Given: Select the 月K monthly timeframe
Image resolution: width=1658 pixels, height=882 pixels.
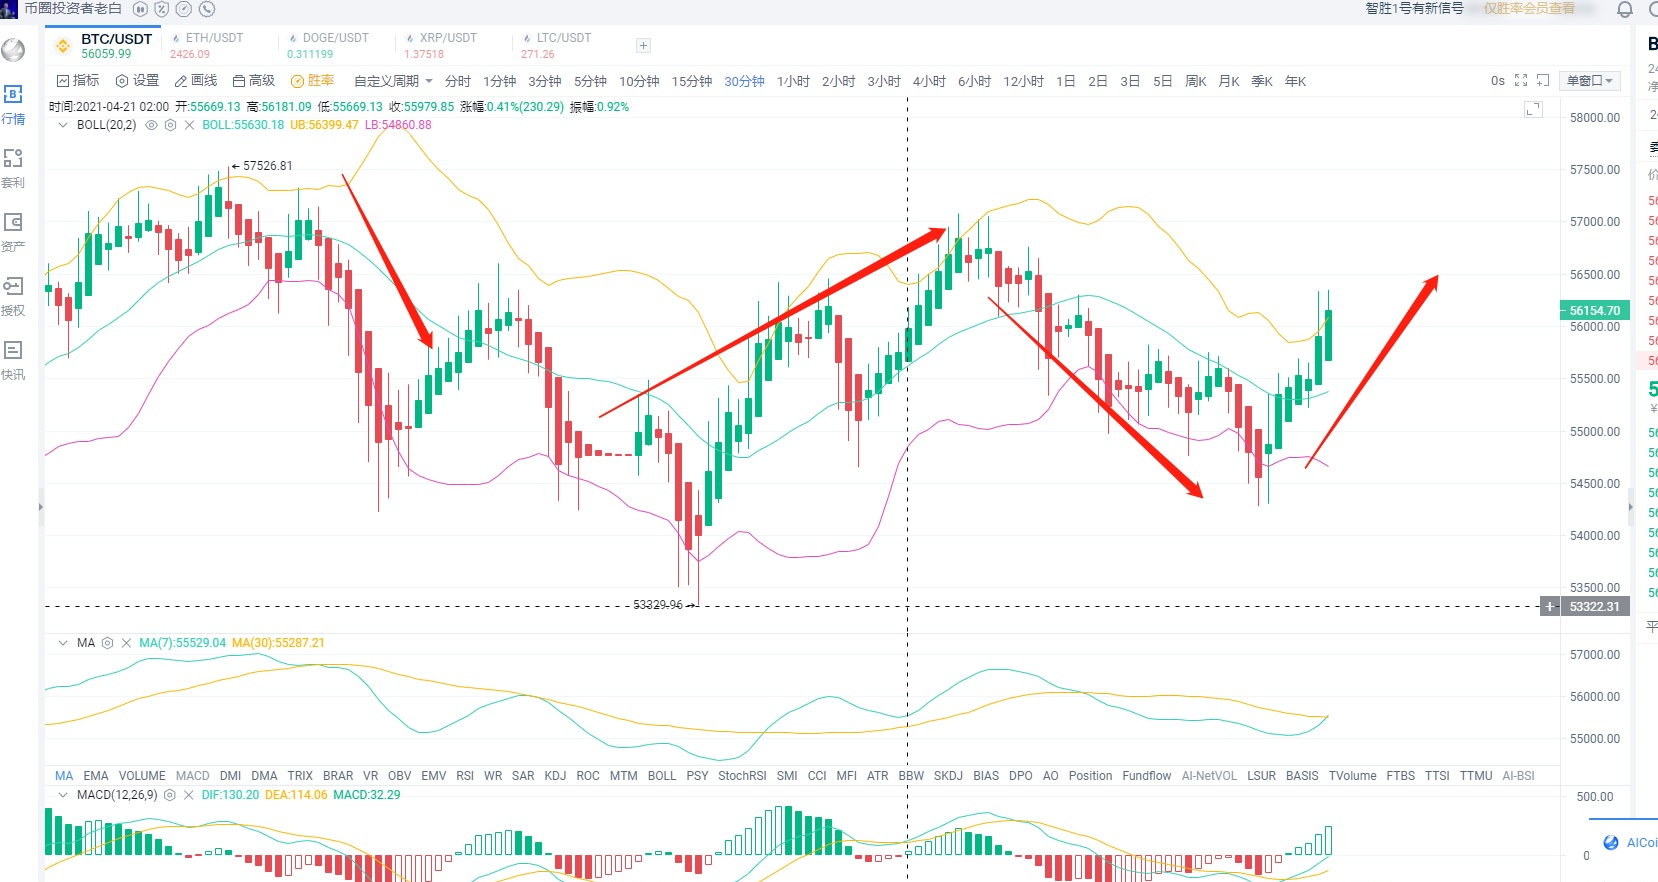Looking at the screenshot, I should click(x=1229, y=81).
